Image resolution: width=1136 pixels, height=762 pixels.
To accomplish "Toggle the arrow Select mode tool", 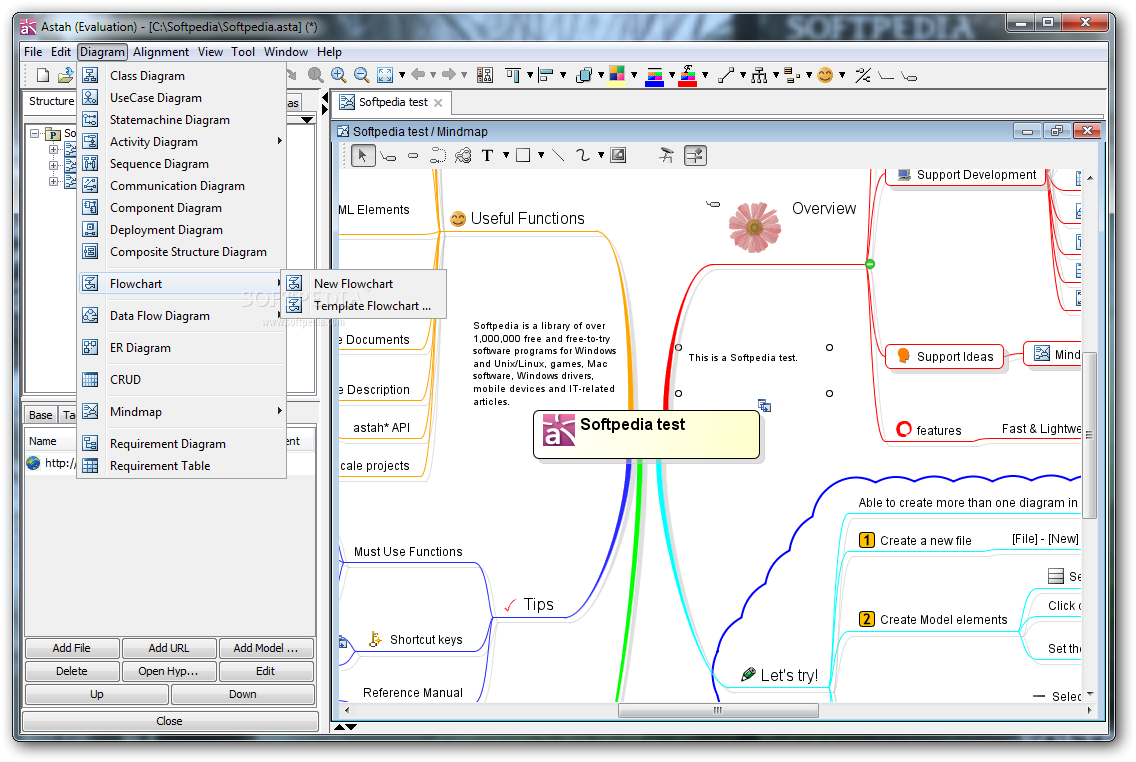I will pyautogui.click(x=362, y=156).
